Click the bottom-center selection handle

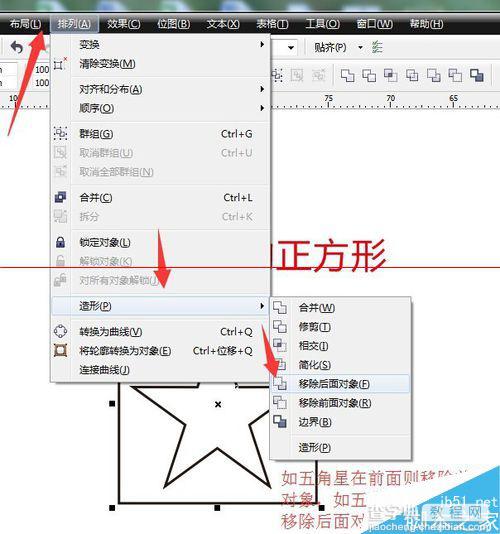(x=217, y=508)
